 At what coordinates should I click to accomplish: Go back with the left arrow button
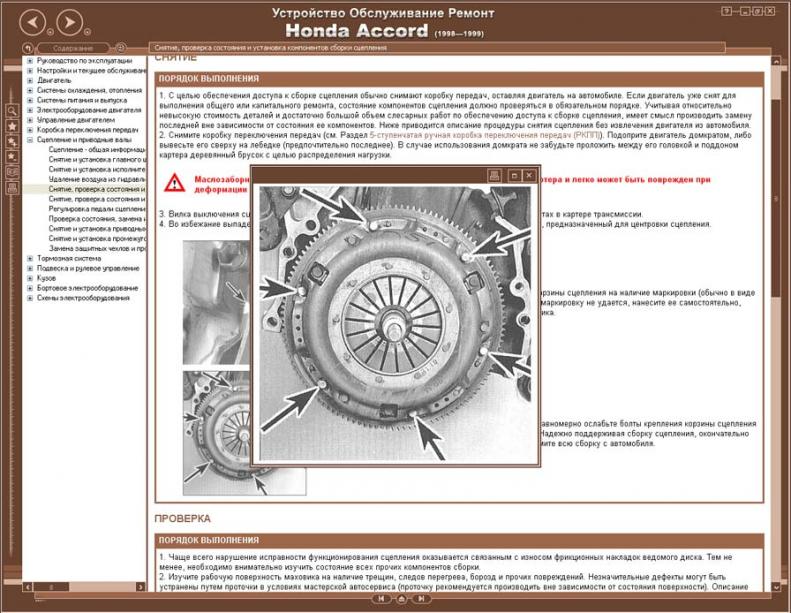[32, 22]
